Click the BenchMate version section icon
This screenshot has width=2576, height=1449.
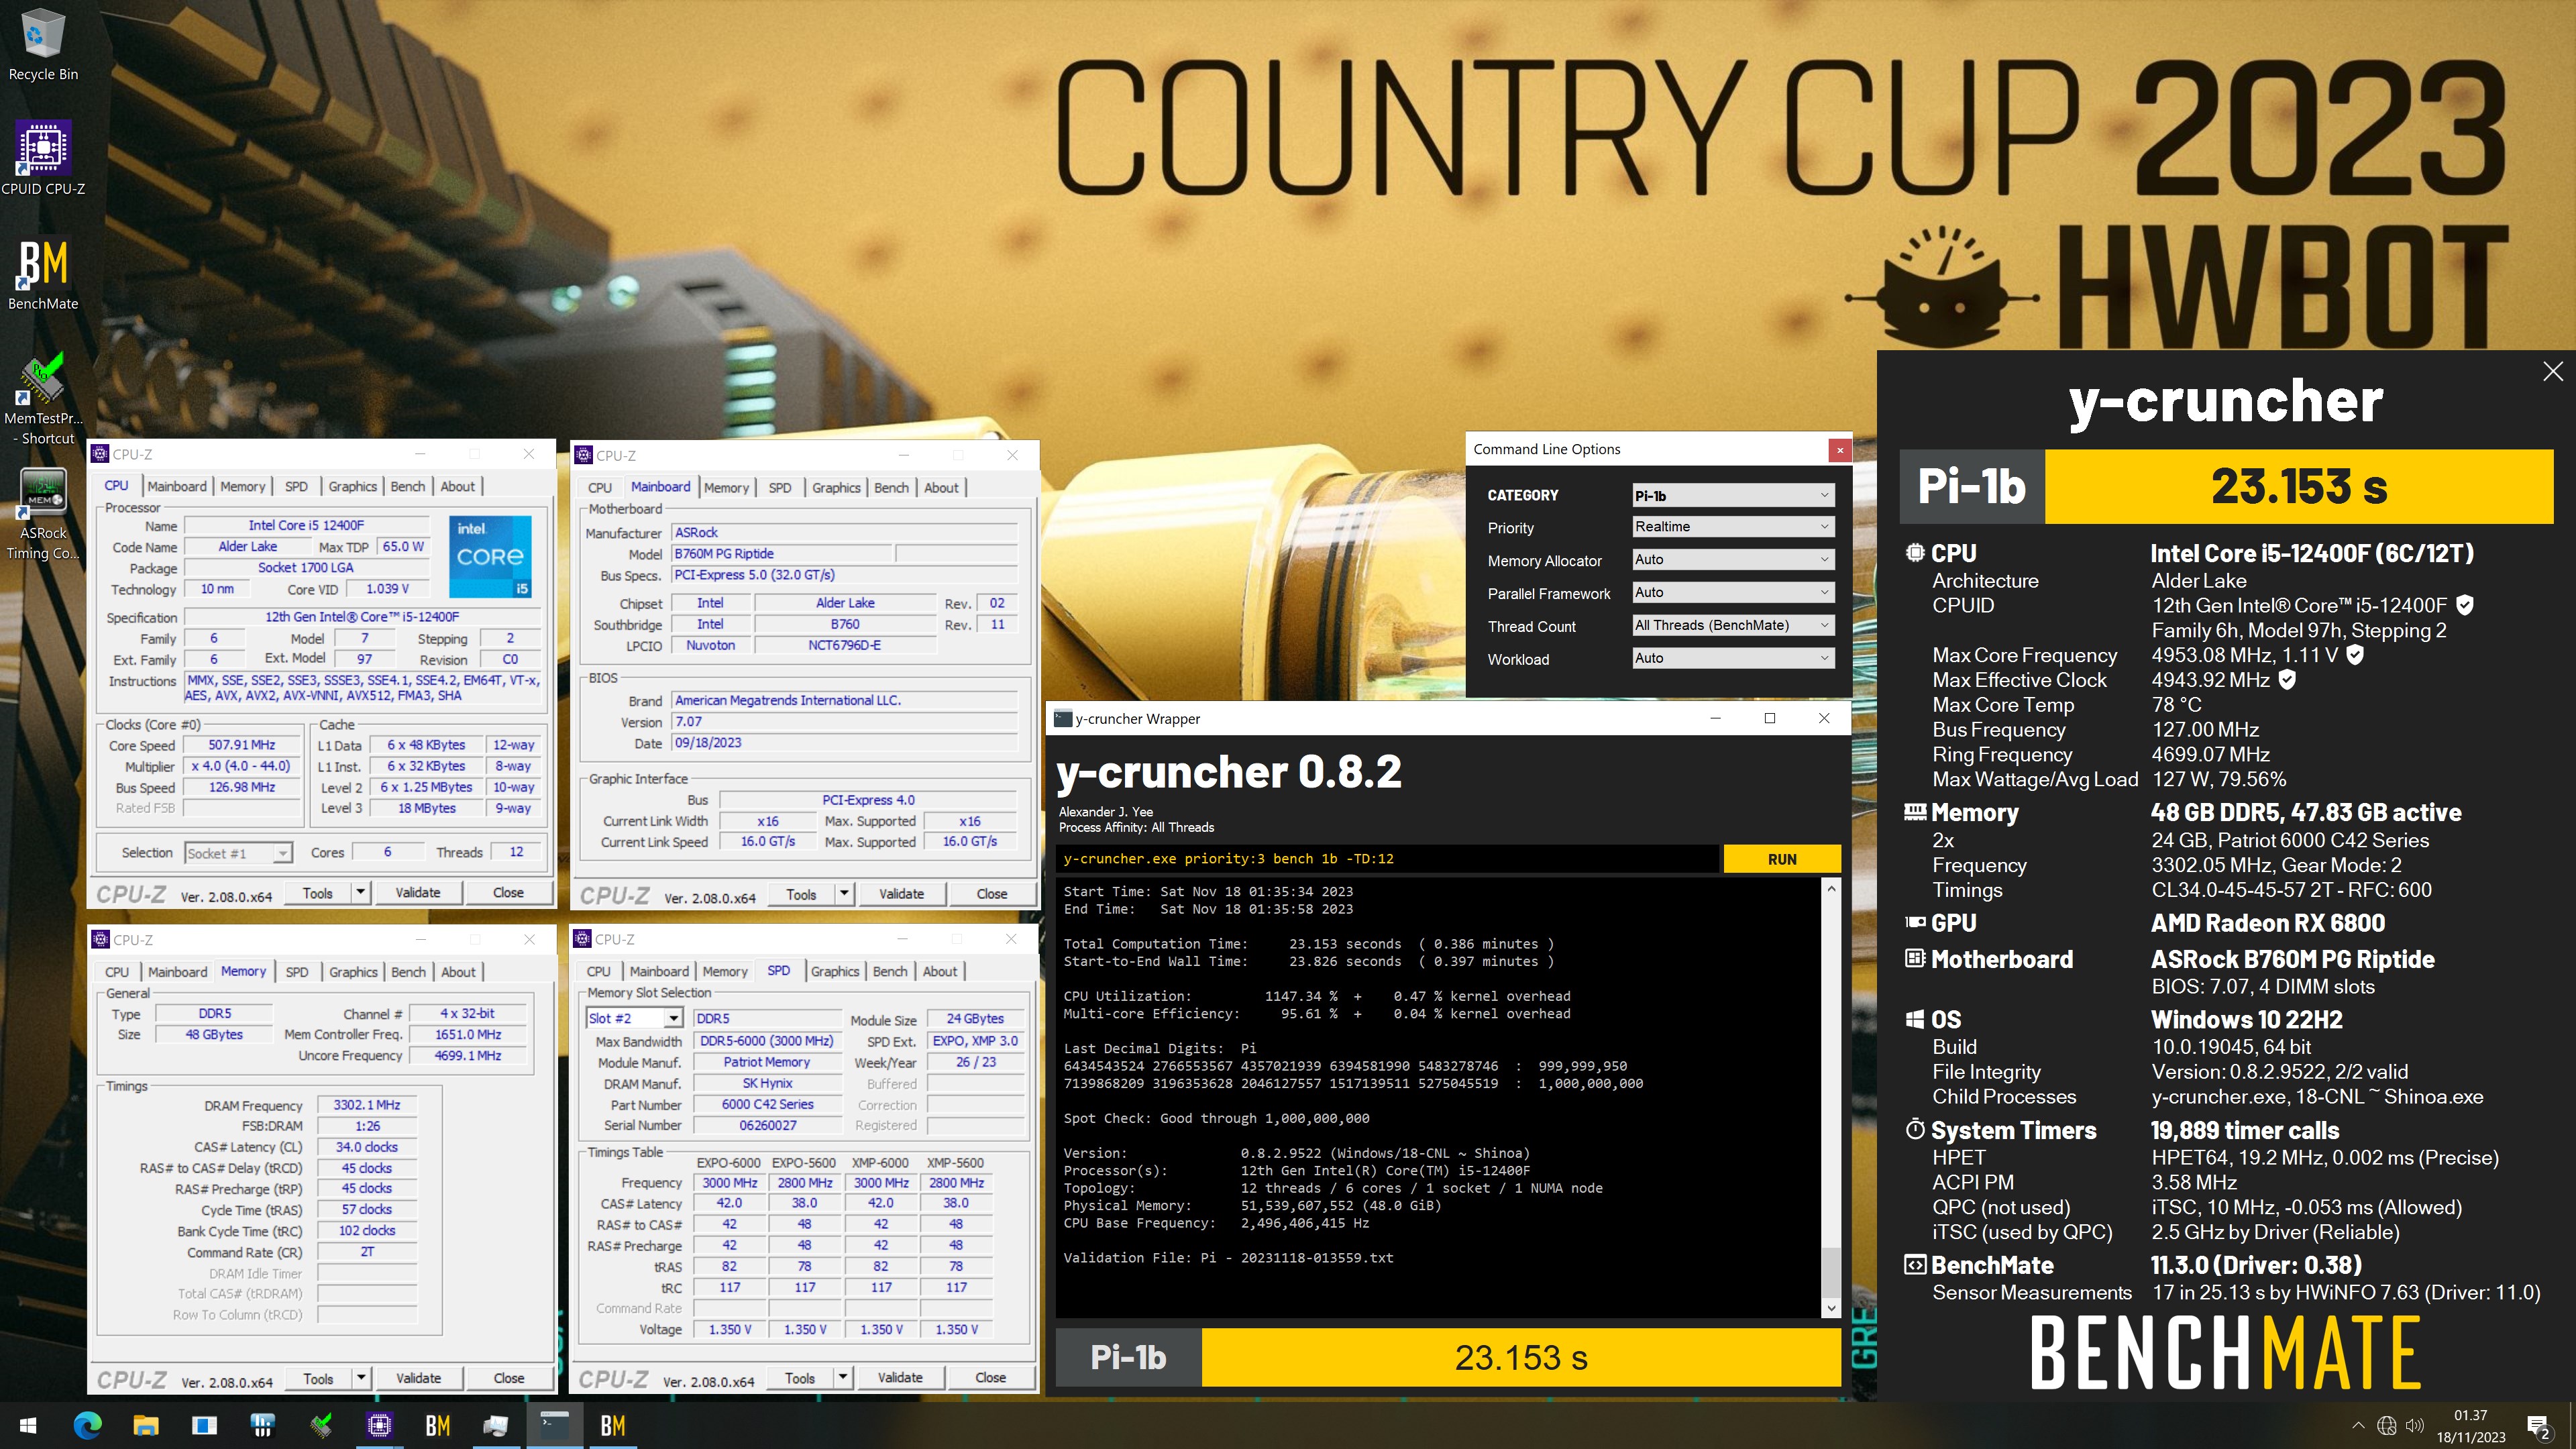(x=1914, y=1264)
